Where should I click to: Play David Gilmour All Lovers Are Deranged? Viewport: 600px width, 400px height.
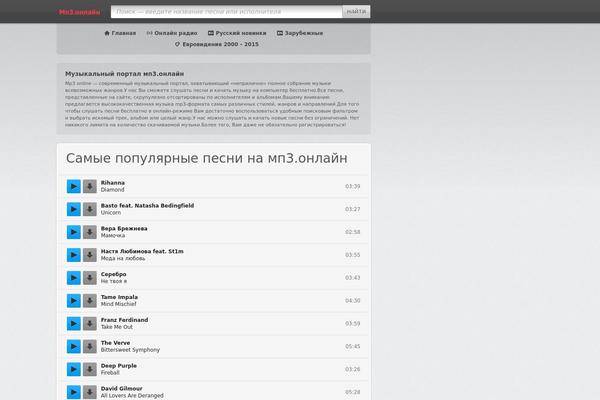point(74,392)
